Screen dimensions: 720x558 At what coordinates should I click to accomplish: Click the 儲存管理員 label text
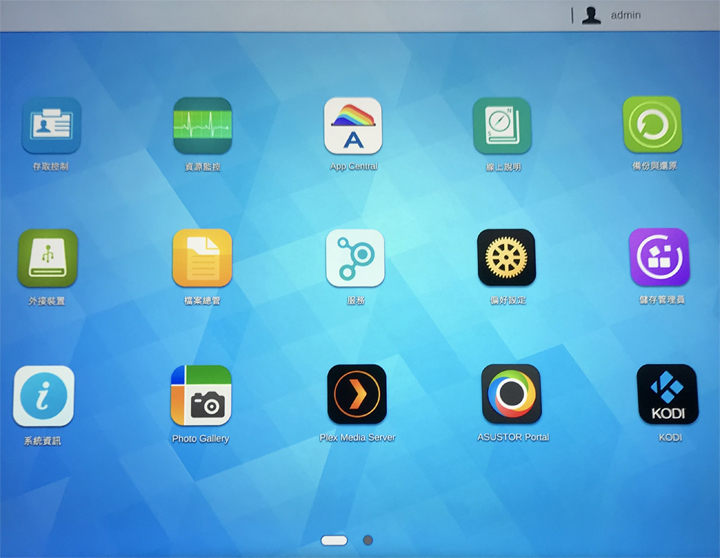point(662,300)
